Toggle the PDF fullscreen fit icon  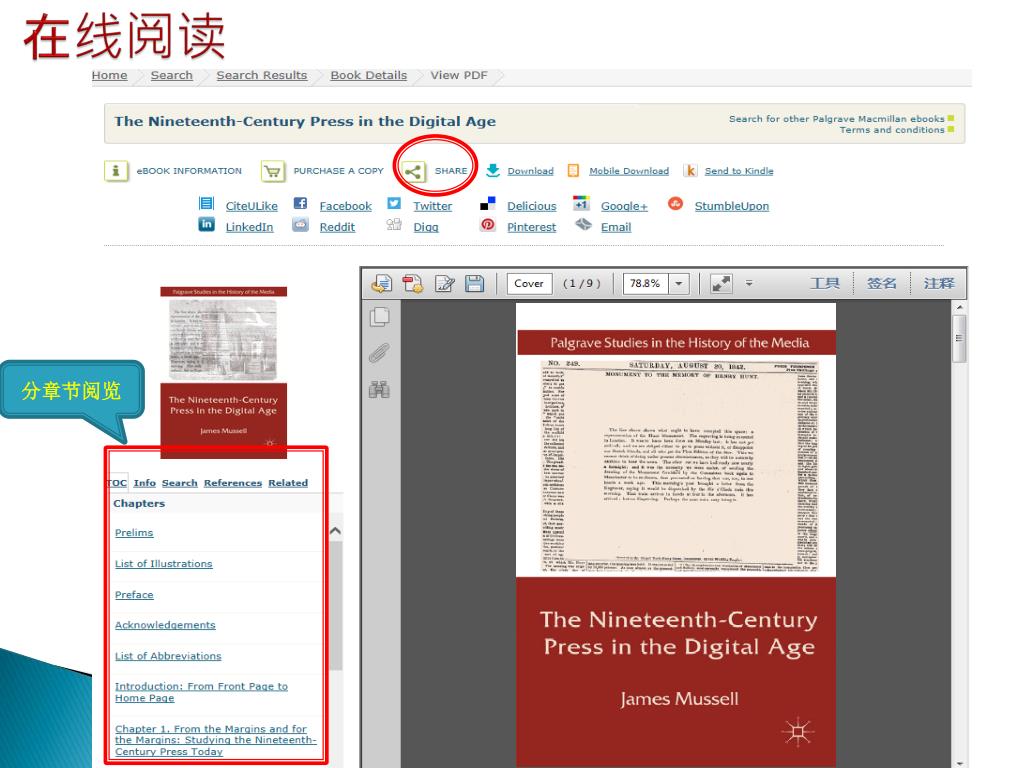(722, 283)
